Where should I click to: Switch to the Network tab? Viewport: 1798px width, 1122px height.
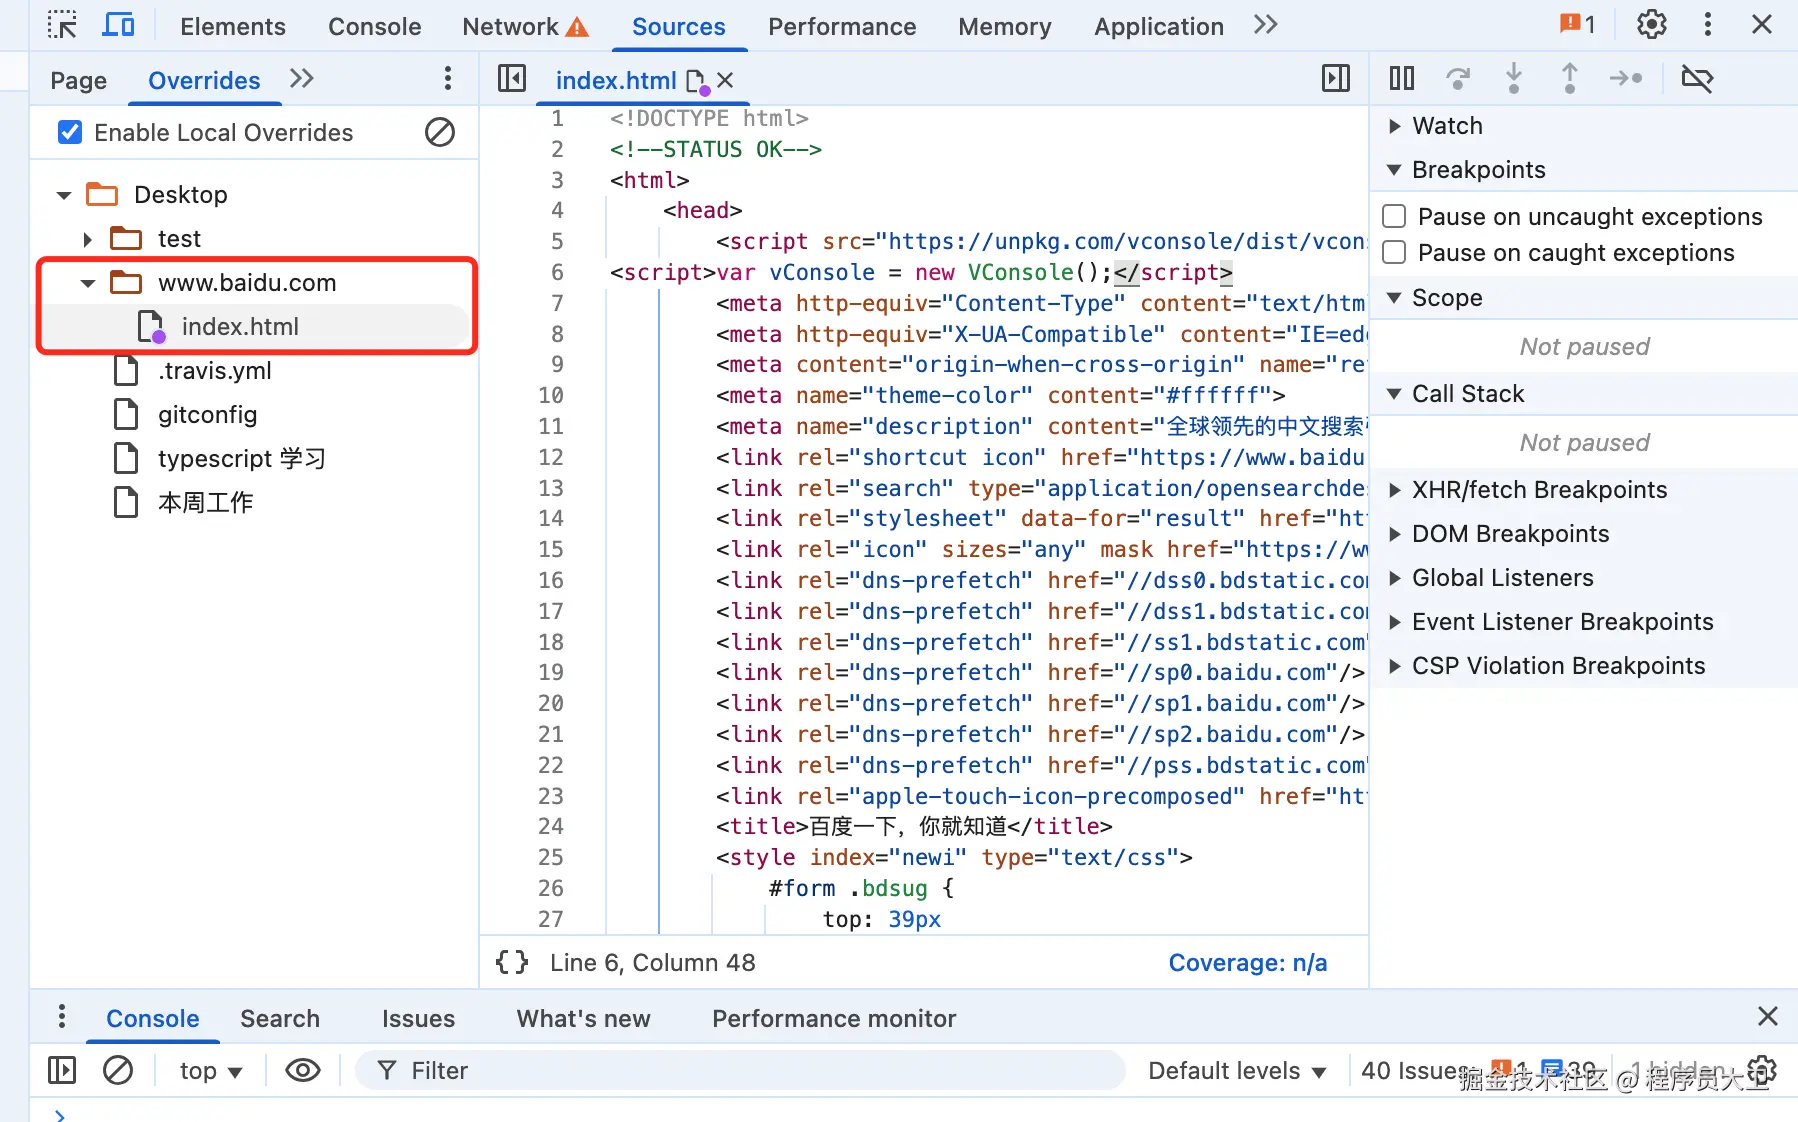pos(510,27)
